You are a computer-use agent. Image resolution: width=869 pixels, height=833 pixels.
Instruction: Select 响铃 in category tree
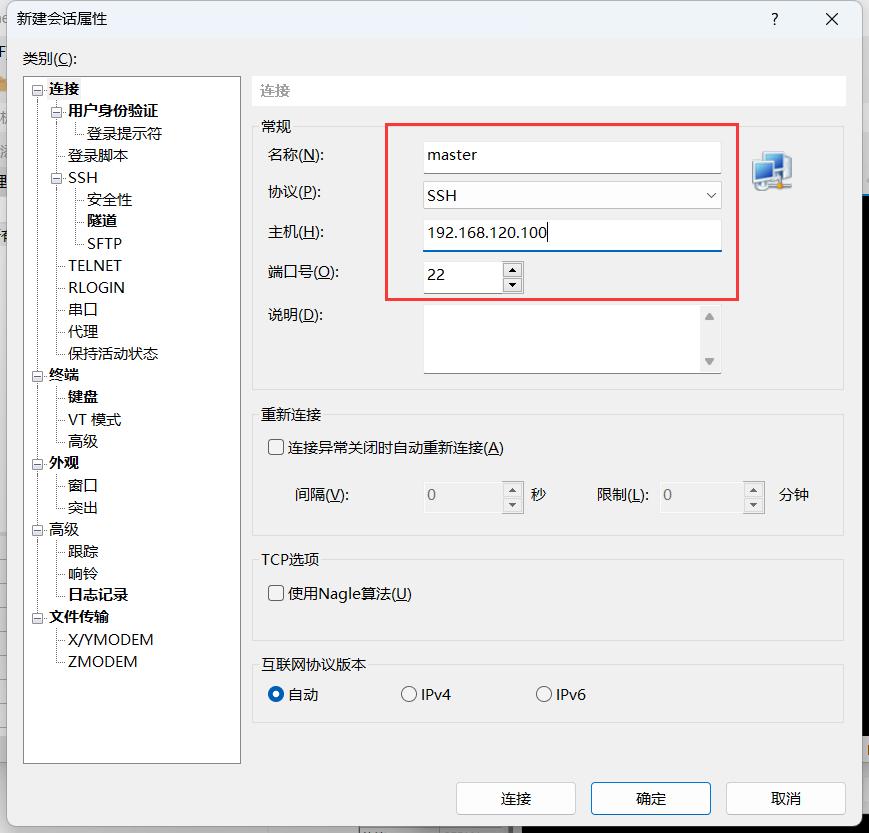pyautogui.click(x=83, y=574)
